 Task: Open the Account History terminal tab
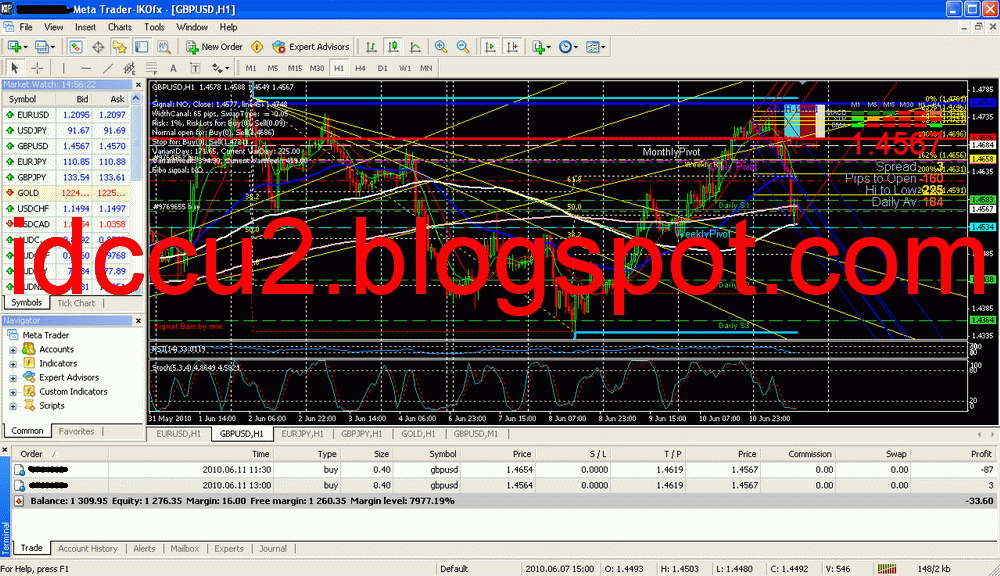tap(88, 549)
